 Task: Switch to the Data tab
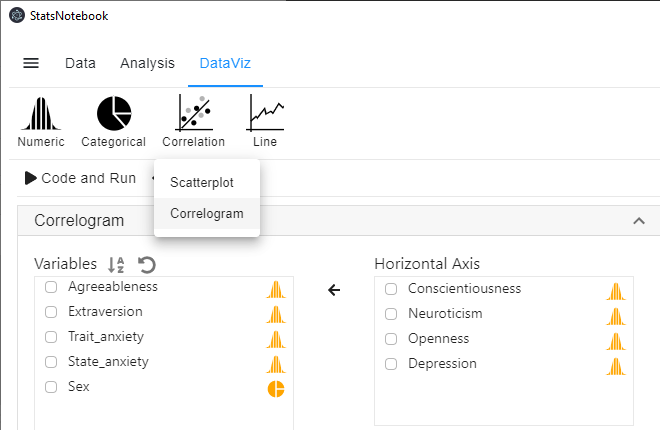pos(80,63)
